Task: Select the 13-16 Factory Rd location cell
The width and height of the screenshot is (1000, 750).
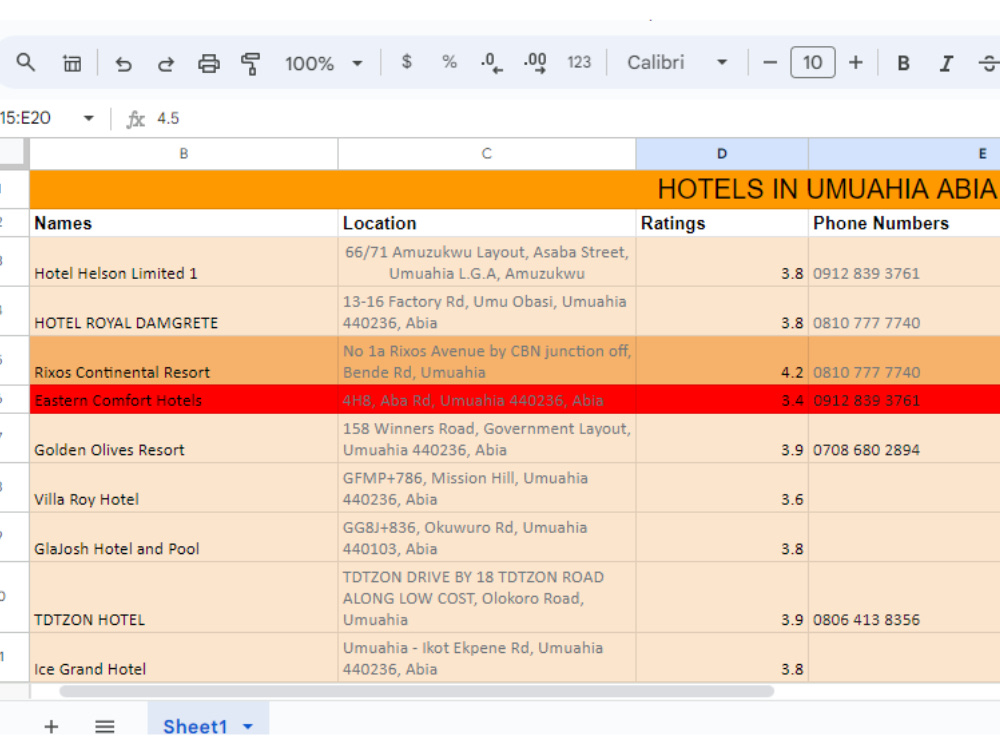Action: [x=487, y=311]
